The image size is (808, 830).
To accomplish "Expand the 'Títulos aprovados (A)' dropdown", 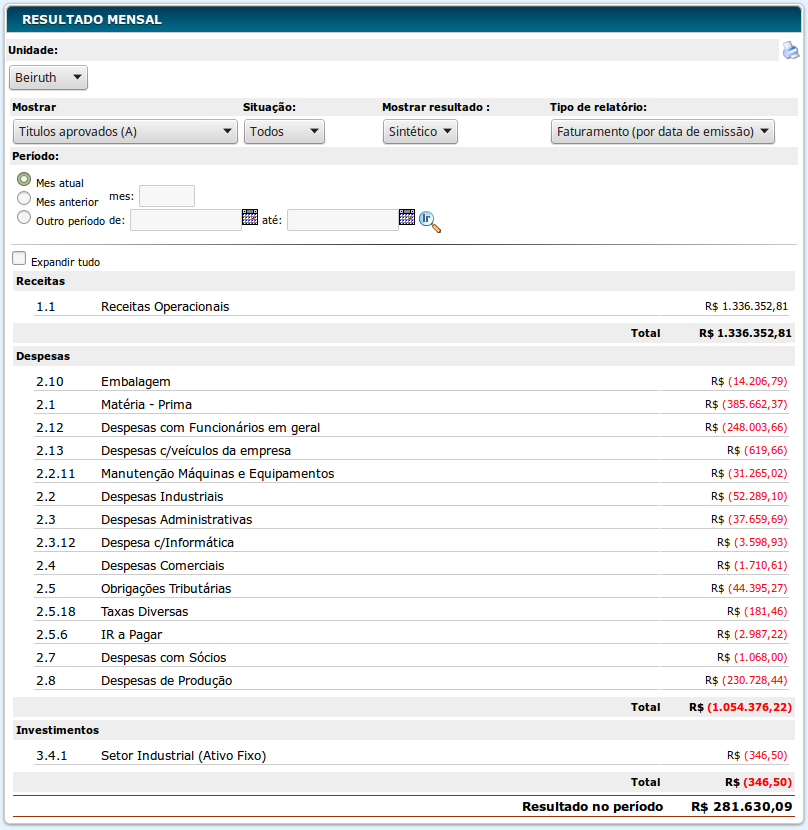I will pyautogui.click(x=125, y=132).
